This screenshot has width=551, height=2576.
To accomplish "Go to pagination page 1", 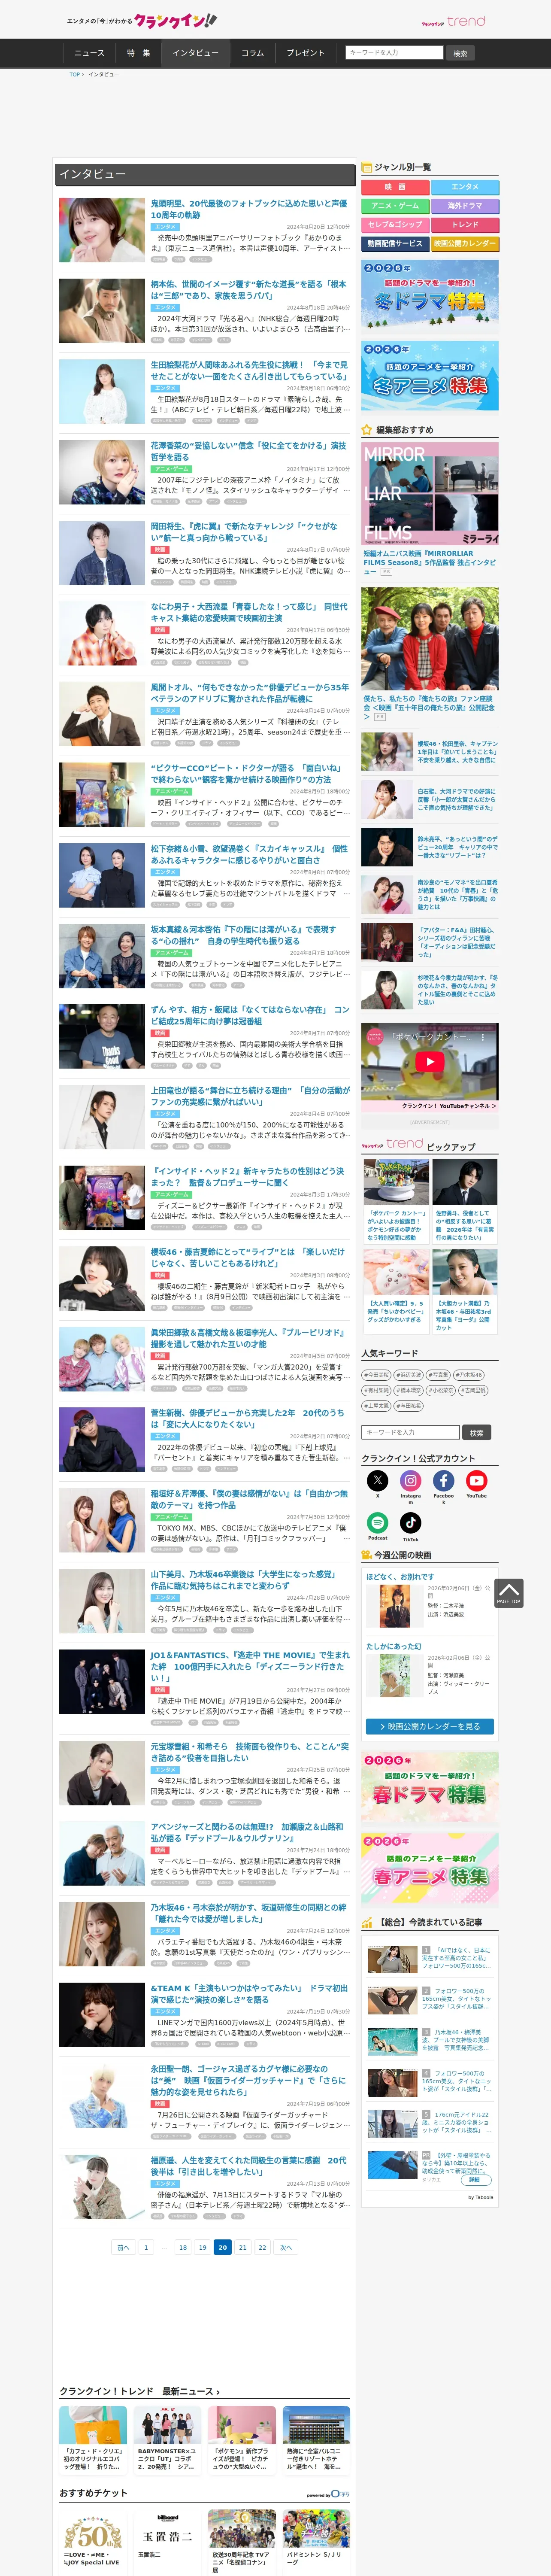I will tap(146, 2247).
